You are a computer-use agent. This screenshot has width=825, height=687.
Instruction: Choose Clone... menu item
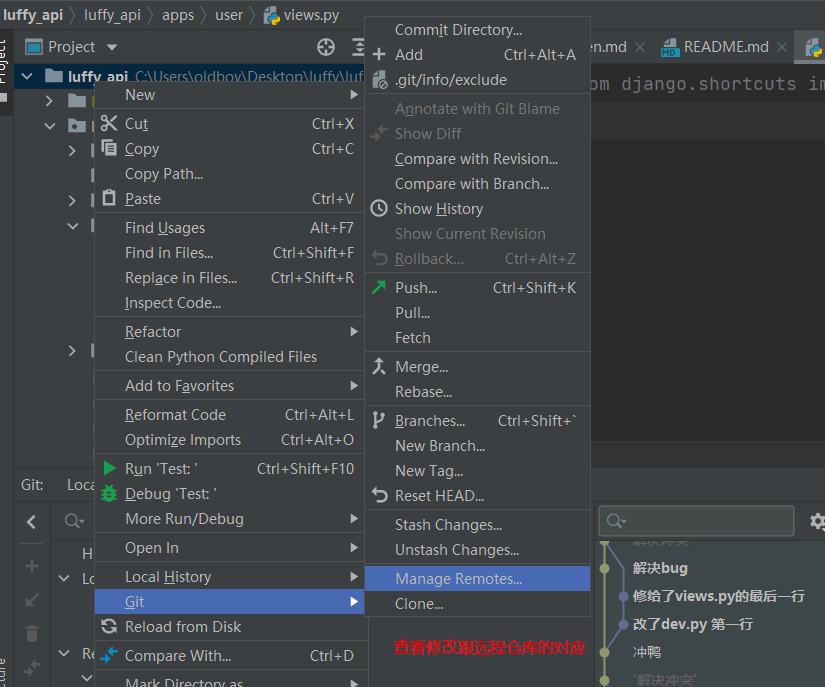pos(477,604)
